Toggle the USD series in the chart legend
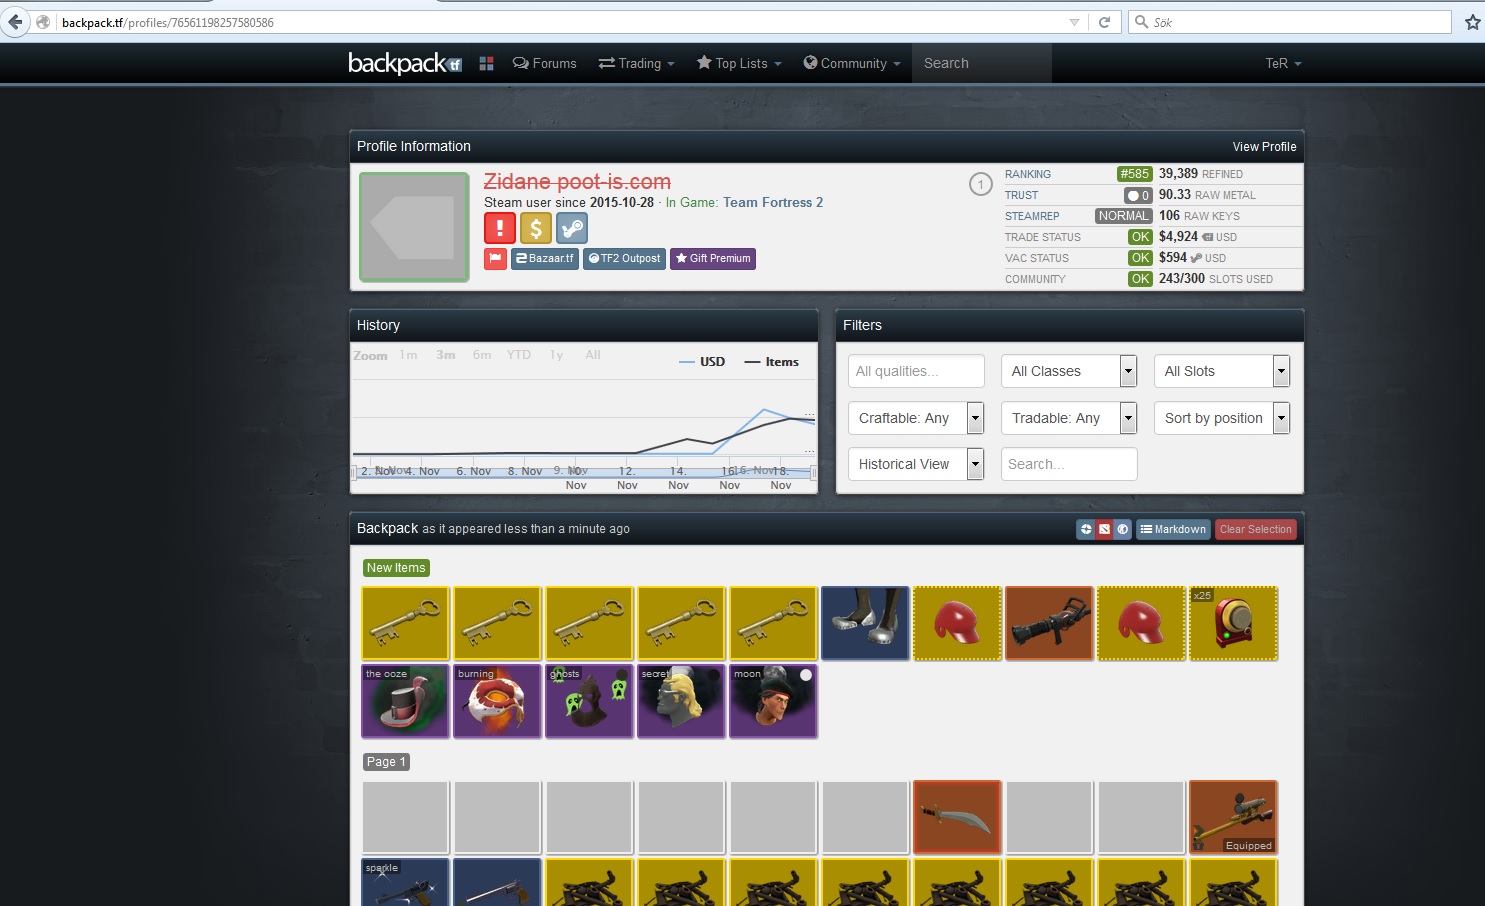Screen dimensions: 1485x906 (702, 362)
